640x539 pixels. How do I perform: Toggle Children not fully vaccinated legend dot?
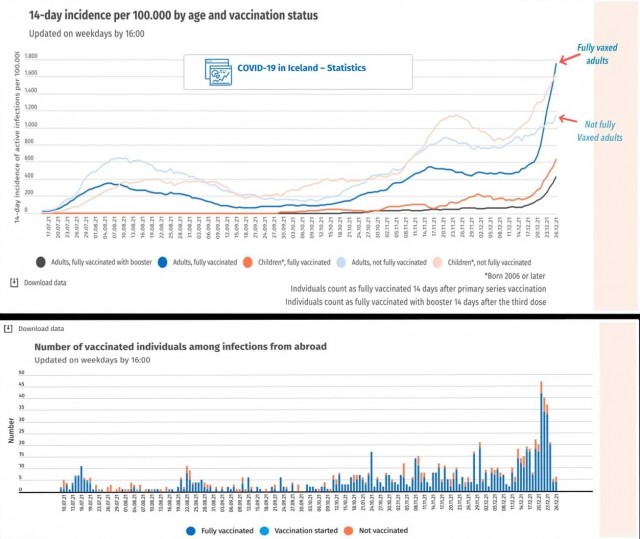click(x=437, y=262)
